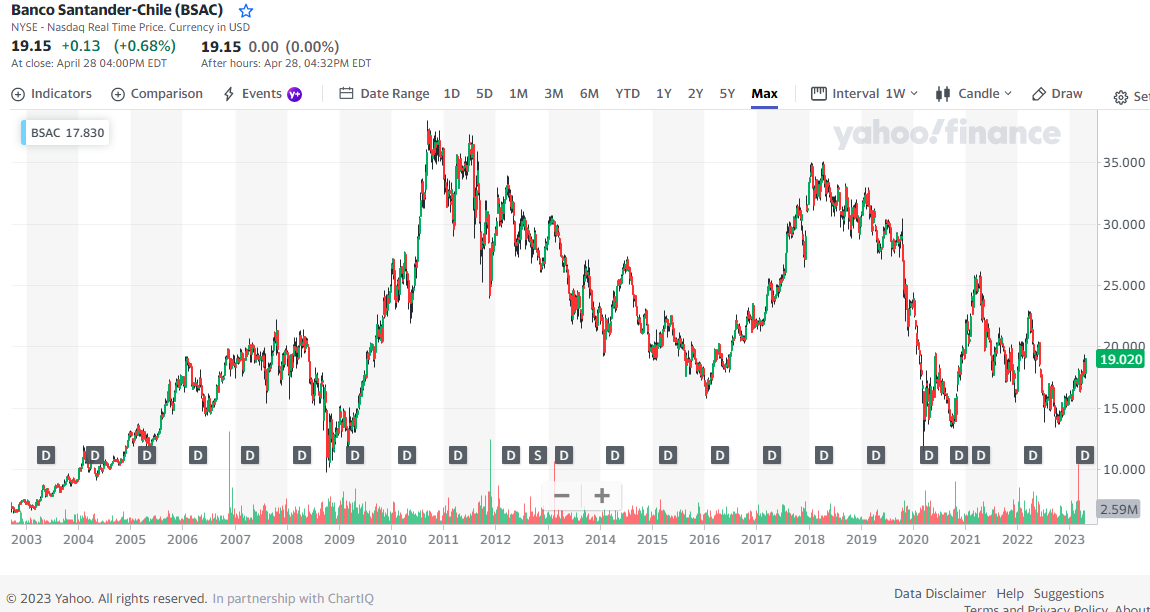1150x612 pixels.
Task: Click the purple Y+ premium badge
Action: click(295, 94)
